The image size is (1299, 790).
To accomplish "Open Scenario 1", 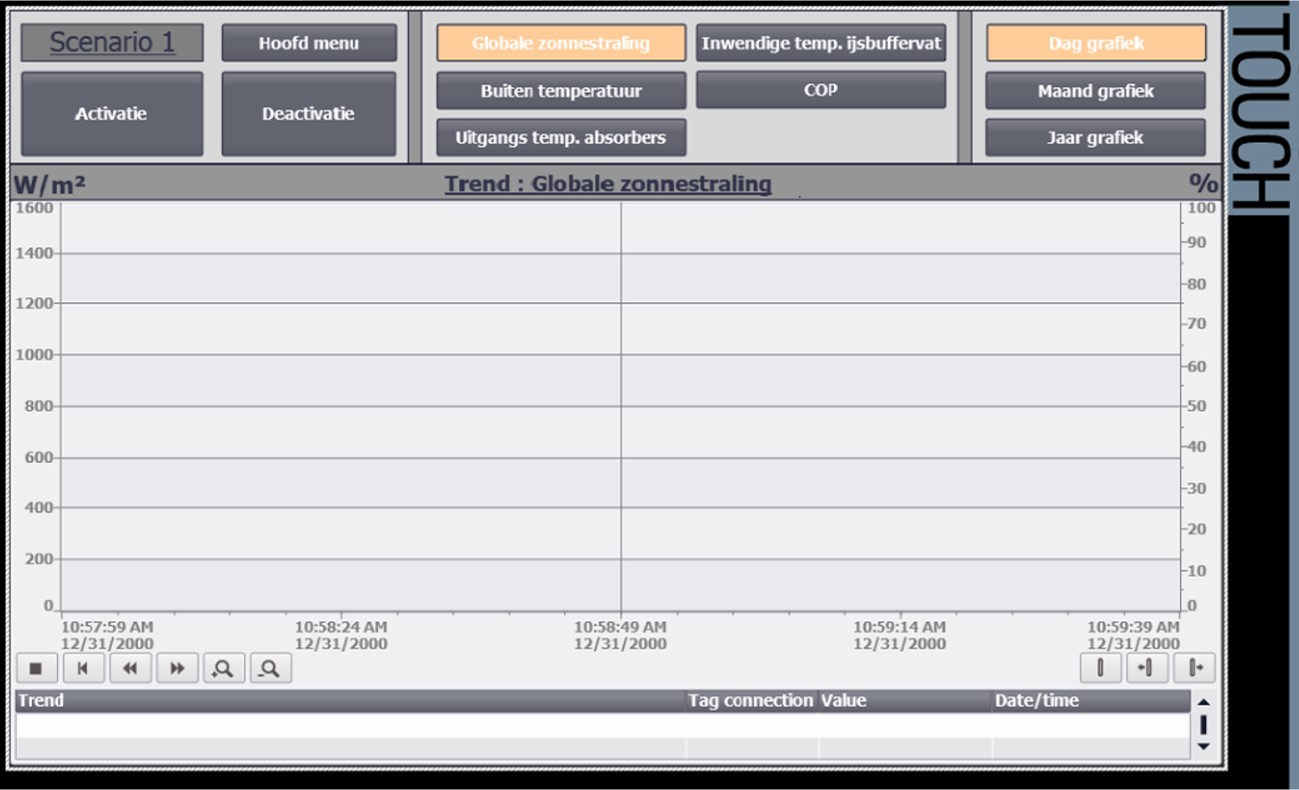I will point(110,42).
